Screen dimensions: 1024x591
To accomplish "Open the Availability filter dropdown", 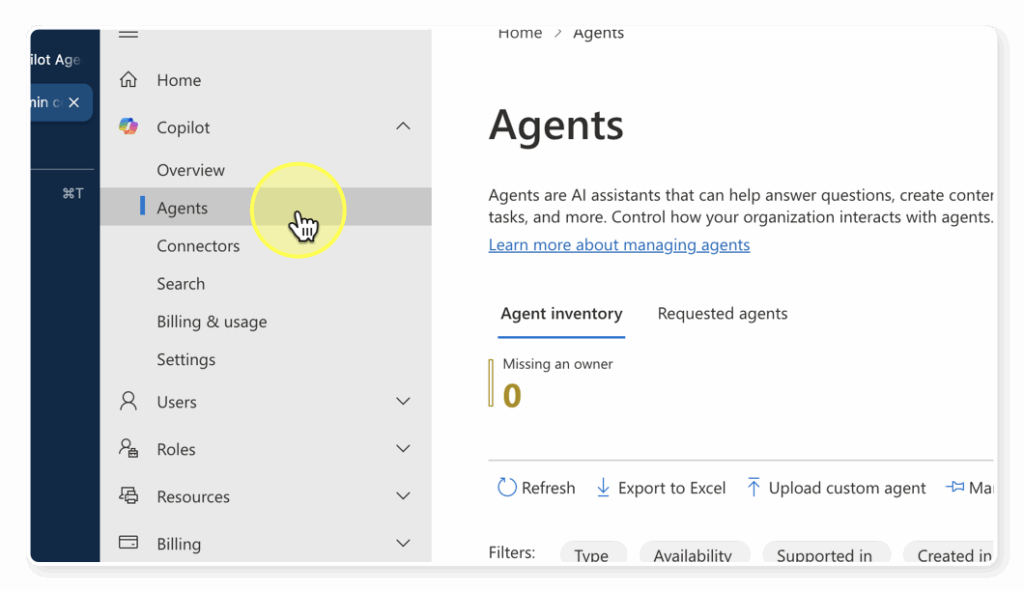I will tap(692, 555).
